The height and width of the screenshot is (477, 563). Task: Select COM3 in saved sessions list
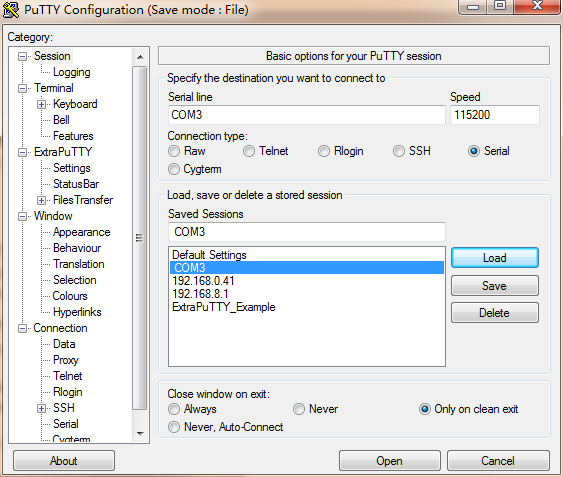click(307, 268)
